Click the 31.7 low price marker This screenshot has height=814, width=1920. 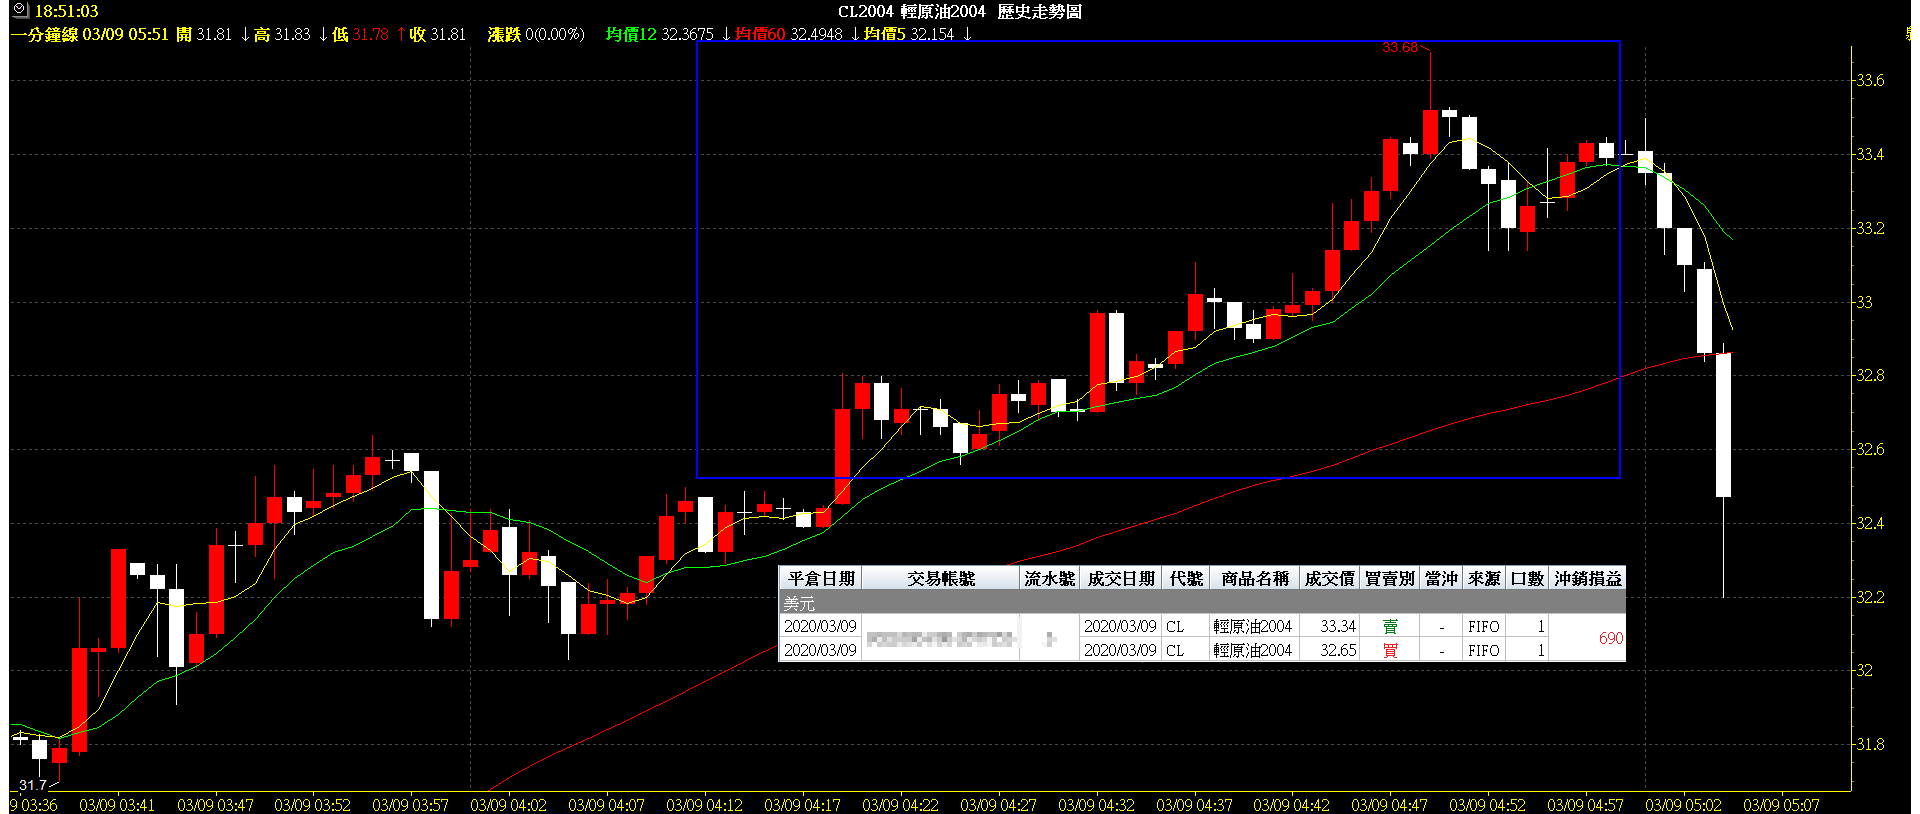click(x=32, y=785)
